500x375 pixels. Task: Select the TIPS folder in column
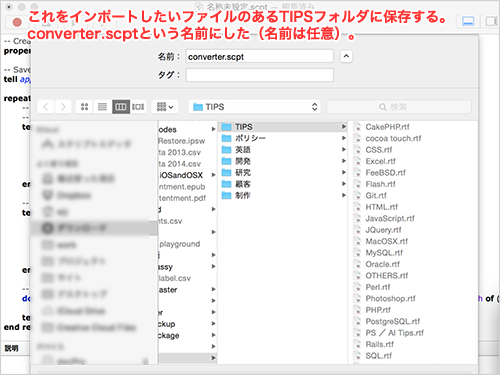click(283, 127)
